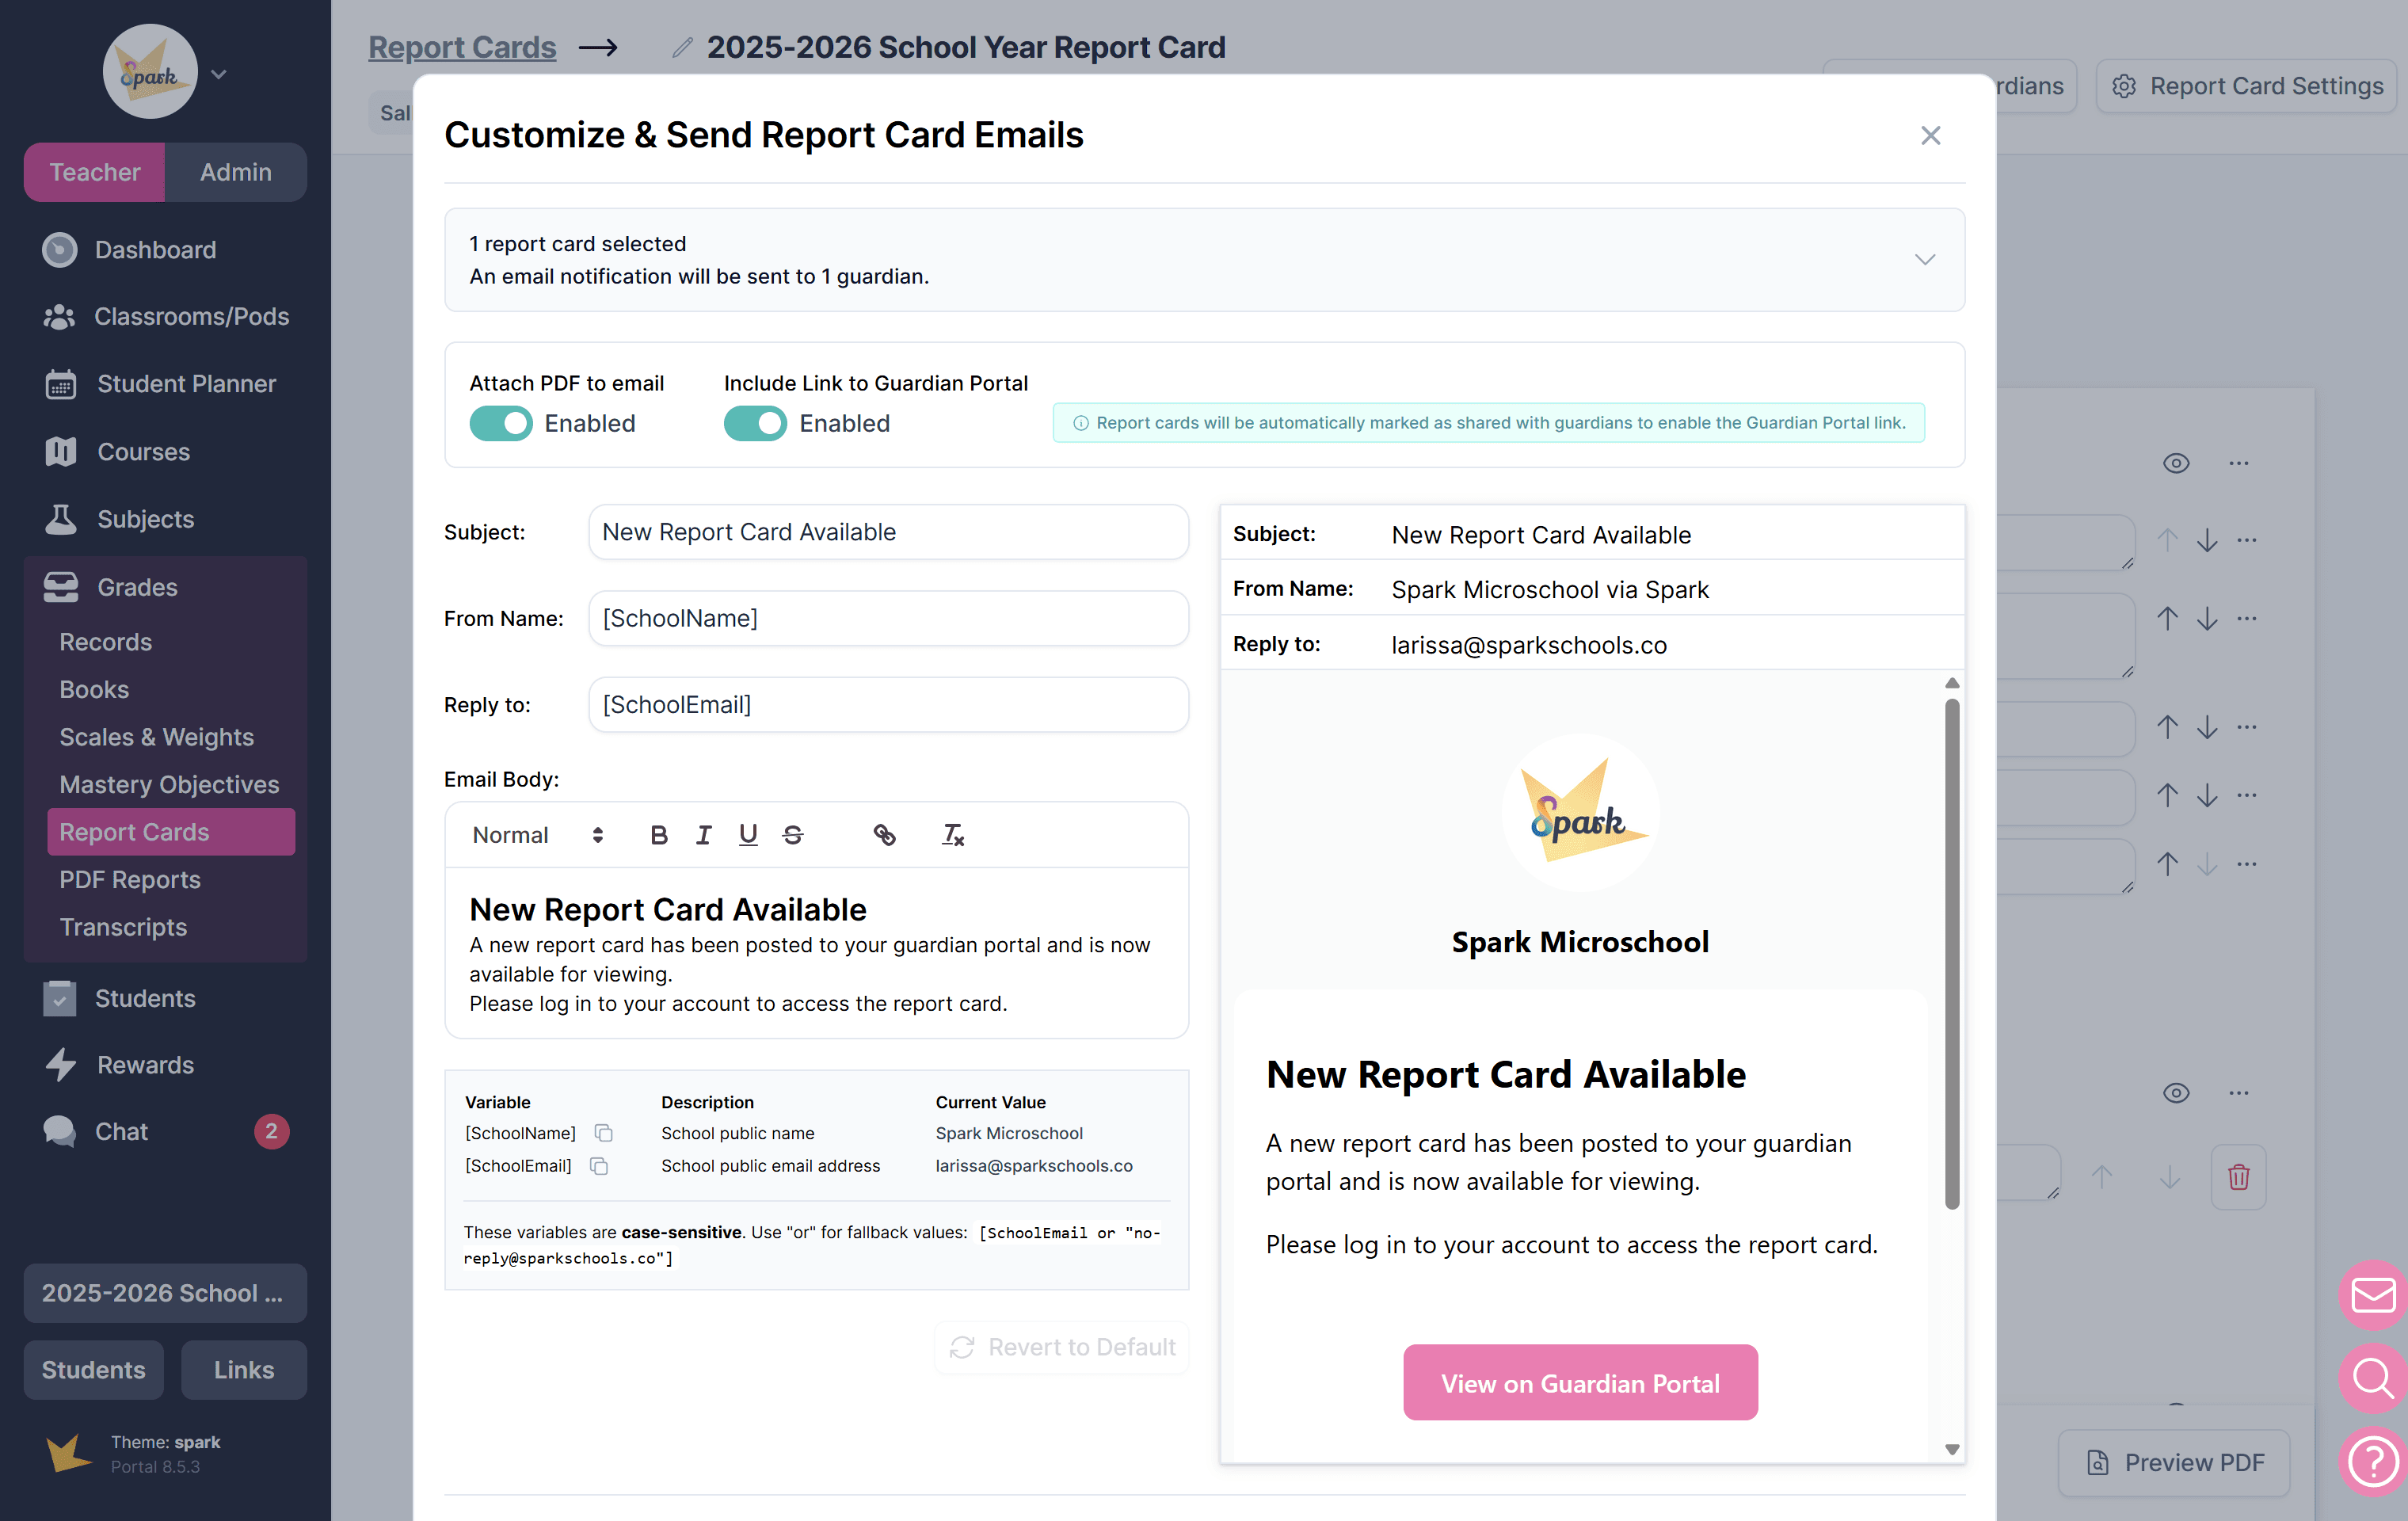The height and width of the screenshot is (1521, 2408).
Task: Apply italic formatting in email editor
Action: click(x=703, y=835)
